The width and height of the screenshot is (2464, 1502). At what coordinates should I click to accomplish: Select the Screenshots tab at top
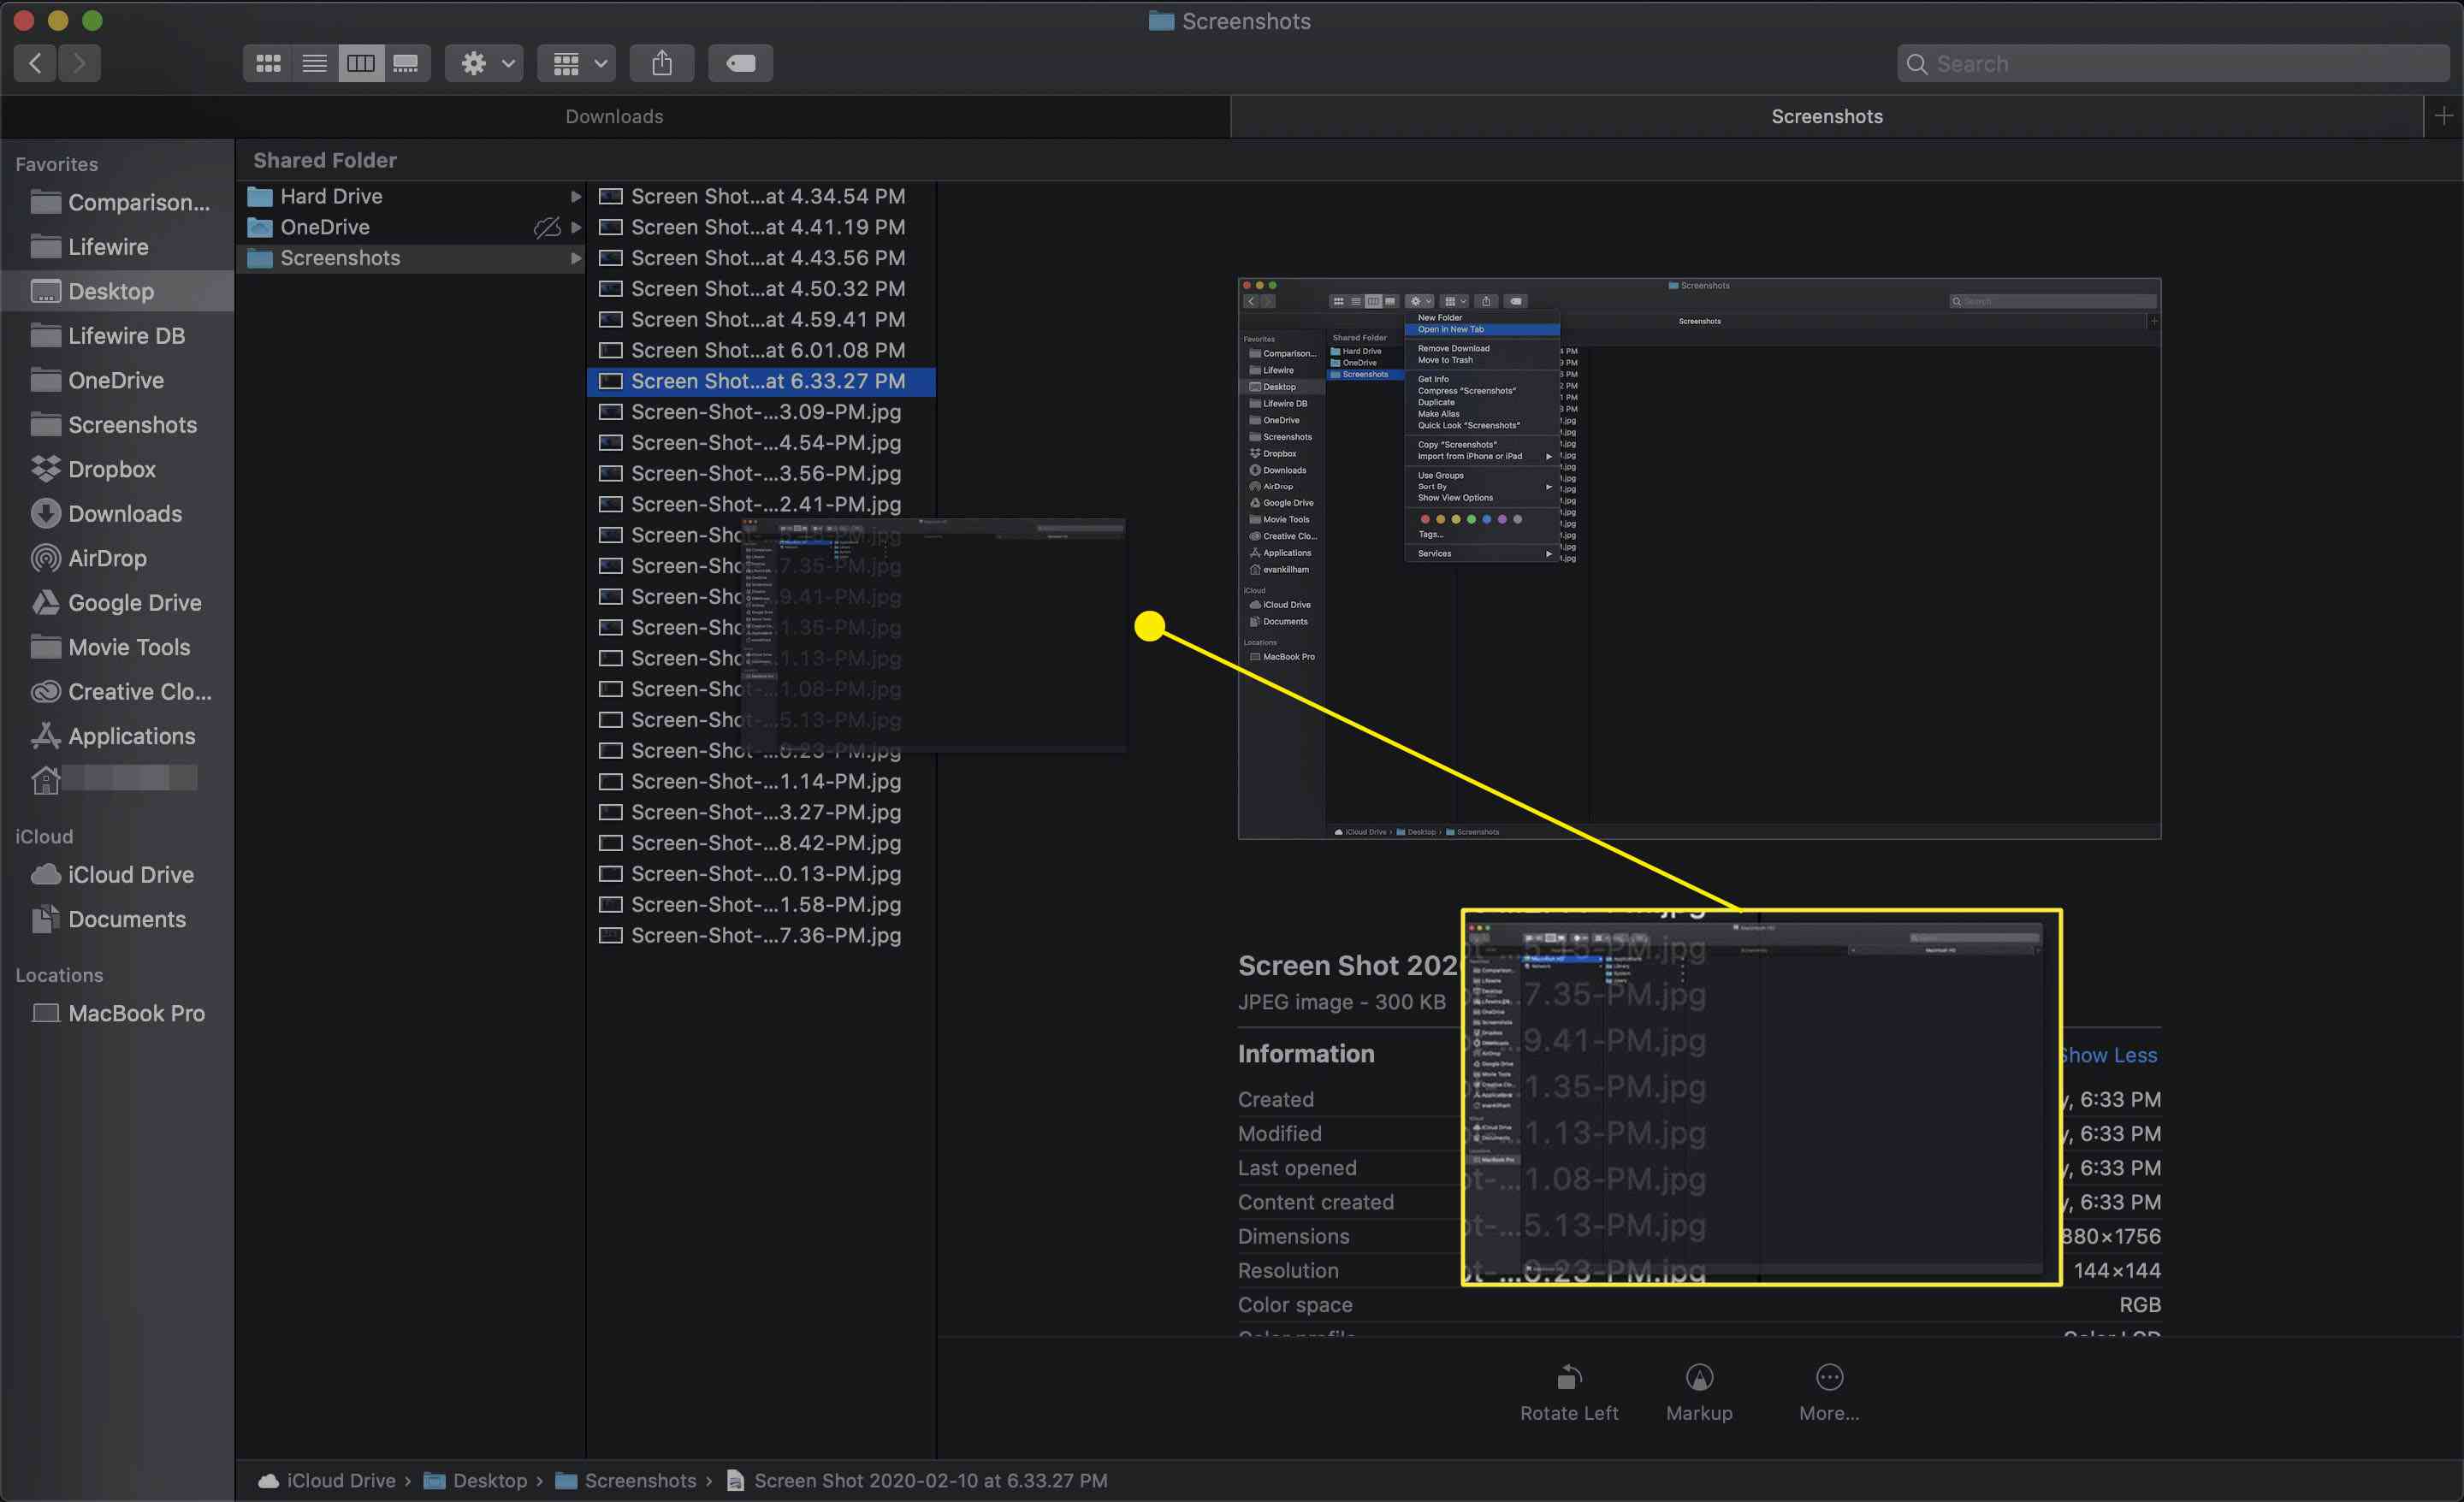[x=1827, y=116]
